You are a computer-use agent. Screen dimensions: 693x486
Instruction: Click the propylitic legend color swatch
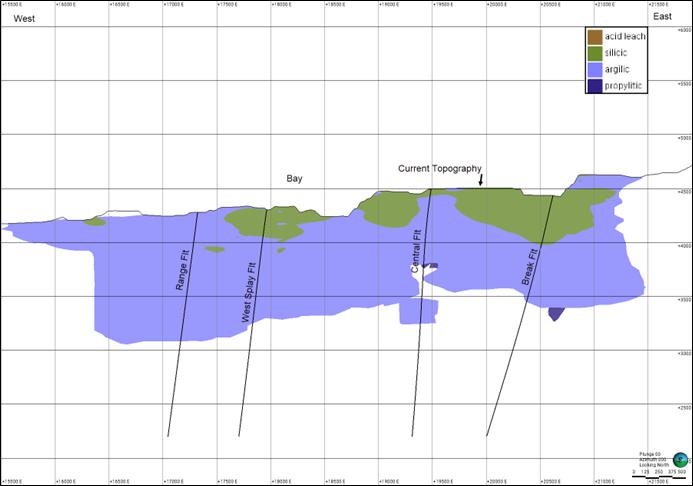point(595,85)
